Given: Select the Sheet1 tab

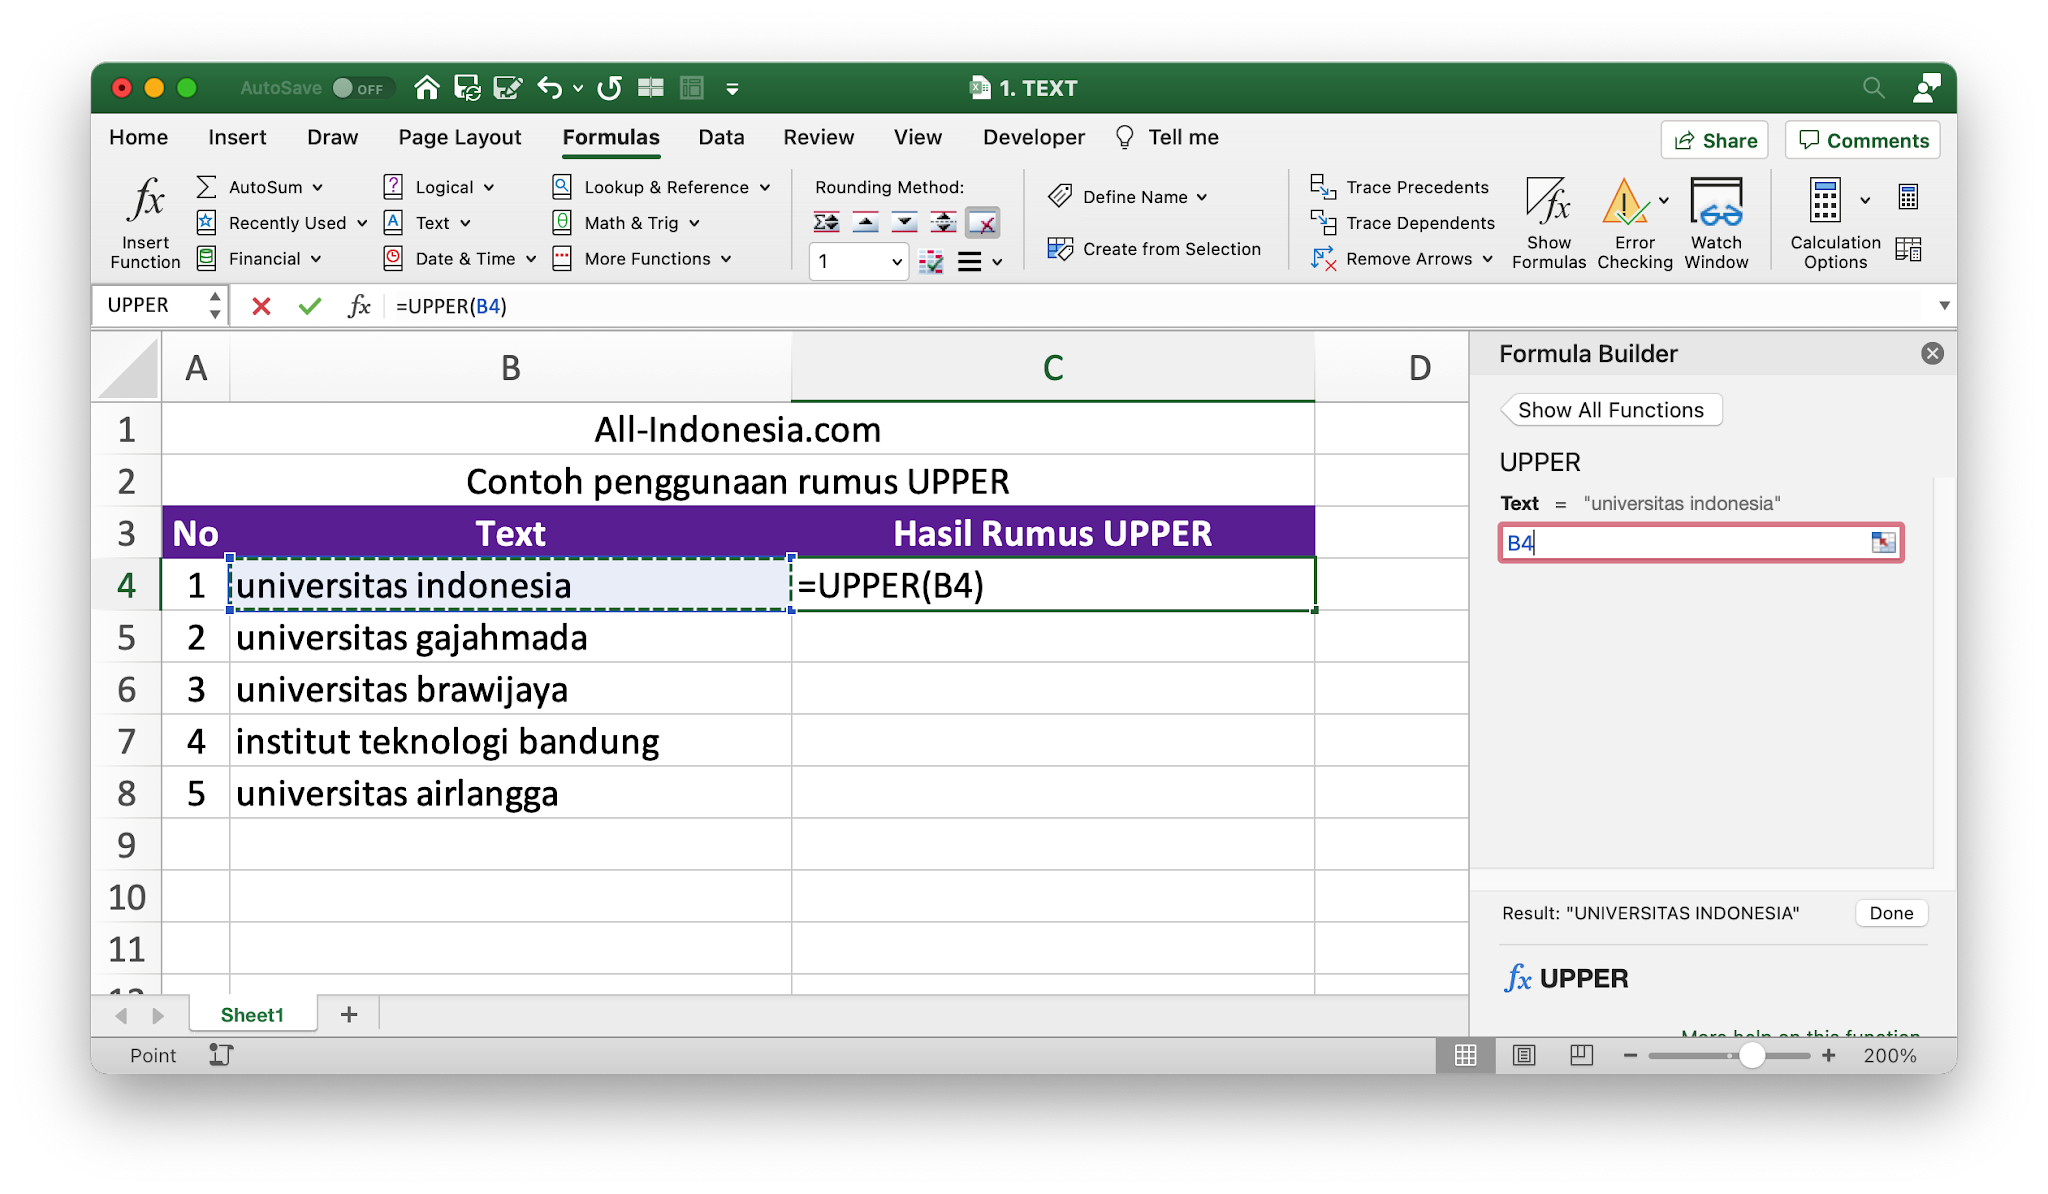Looking at the screenshot, I should pyautogui.click(x=252, y=1015).
